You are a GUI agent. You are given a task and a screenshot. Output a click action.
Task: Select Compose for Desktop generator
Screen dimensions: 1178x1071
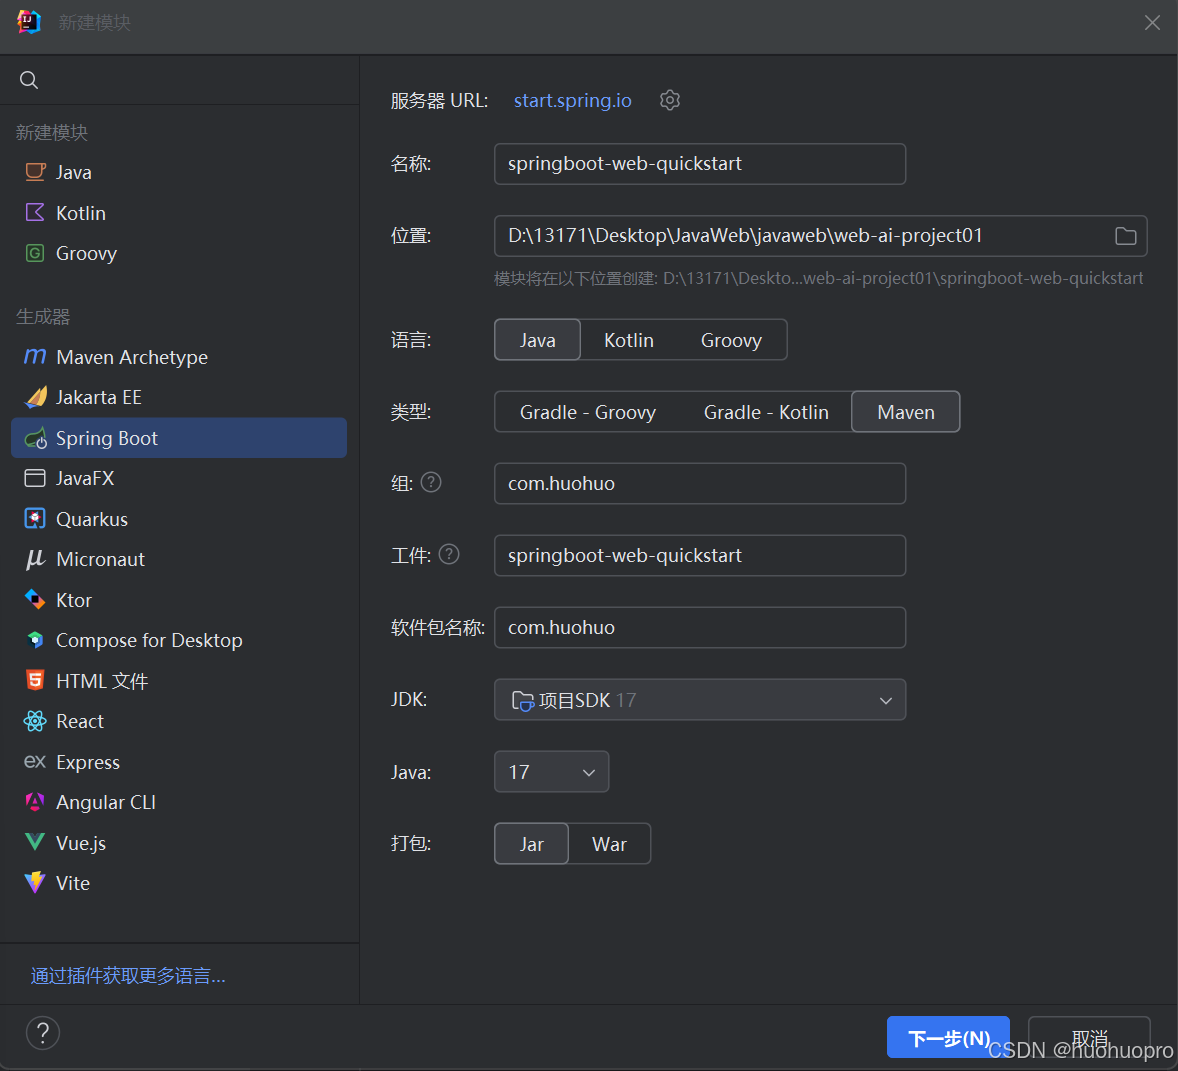(179, 640)
